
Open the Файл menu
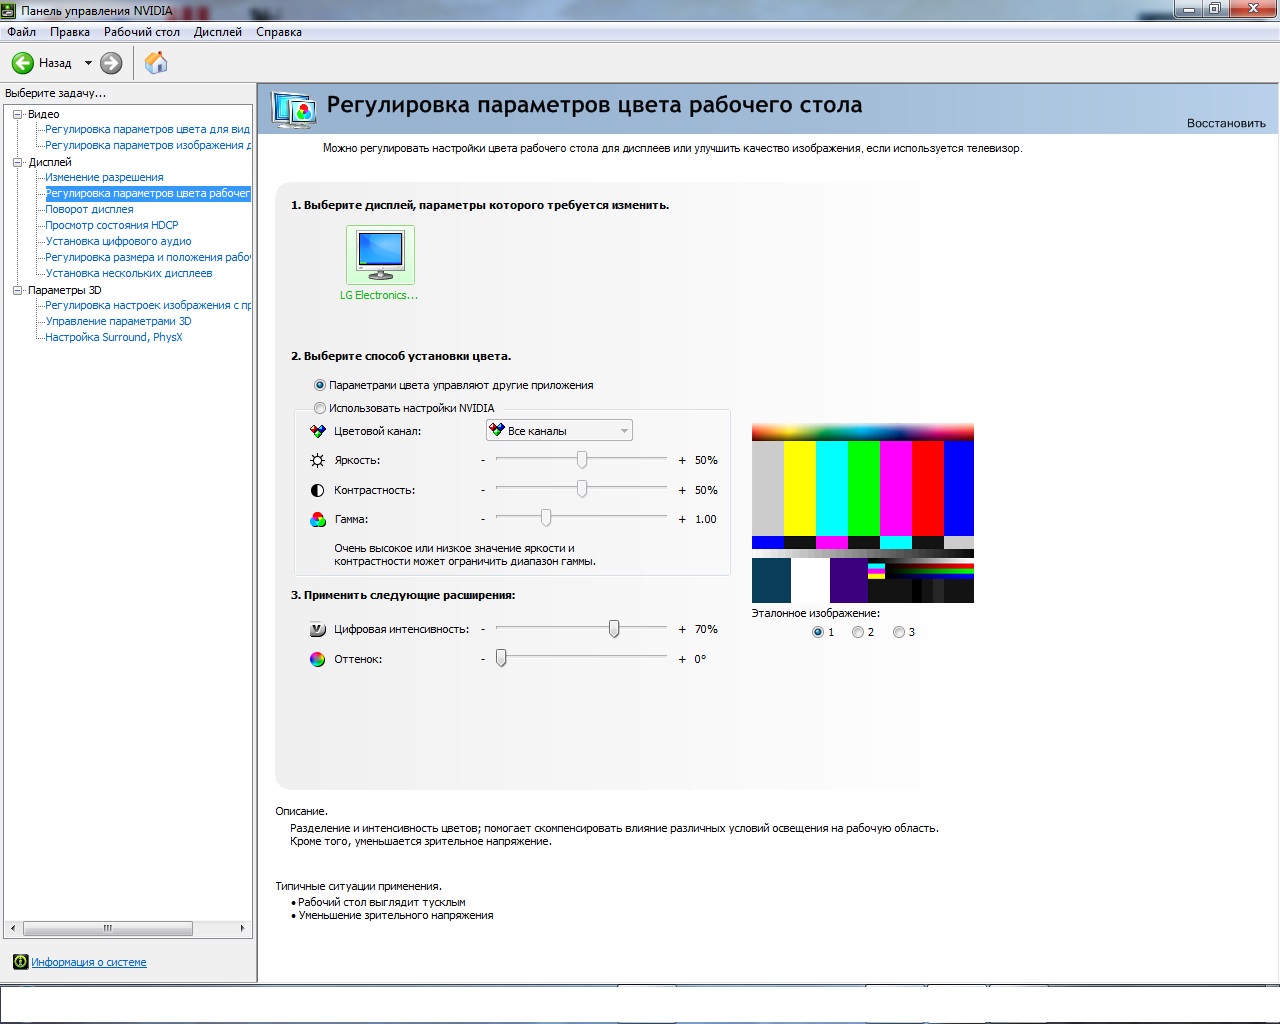pos(21,32)
